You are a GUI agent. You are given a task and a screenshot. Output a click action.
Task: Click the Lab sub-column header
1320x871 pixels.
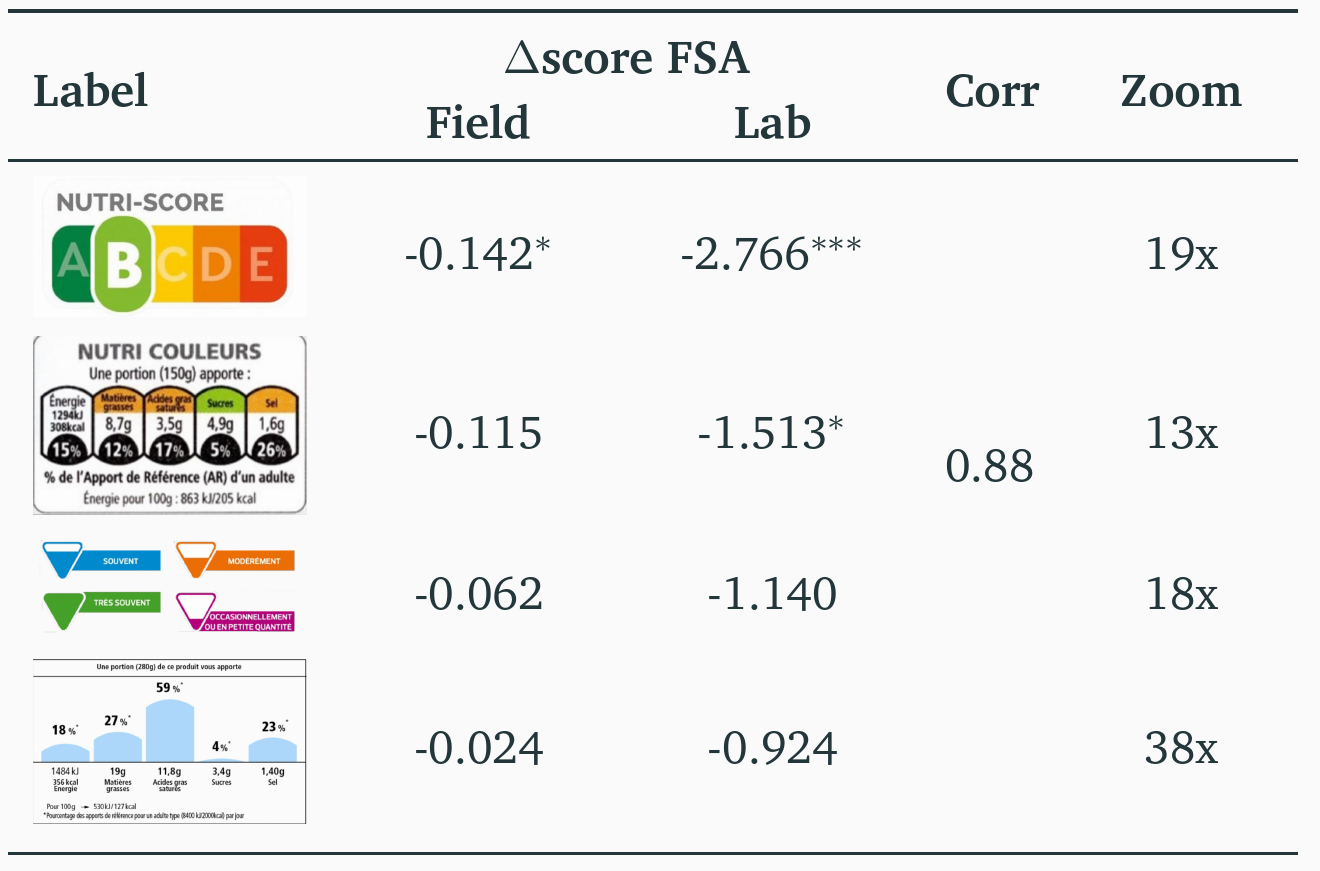[772, 123]
